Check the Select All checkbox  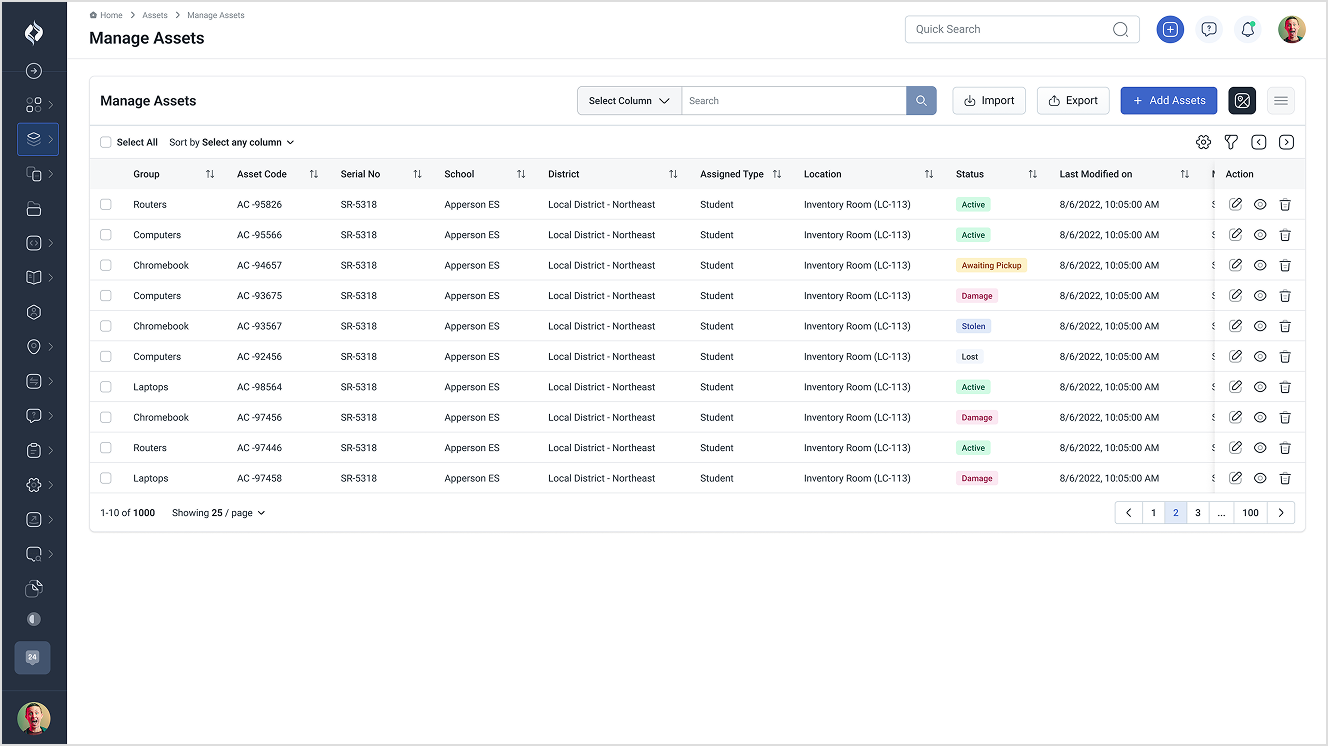point(105,142)
